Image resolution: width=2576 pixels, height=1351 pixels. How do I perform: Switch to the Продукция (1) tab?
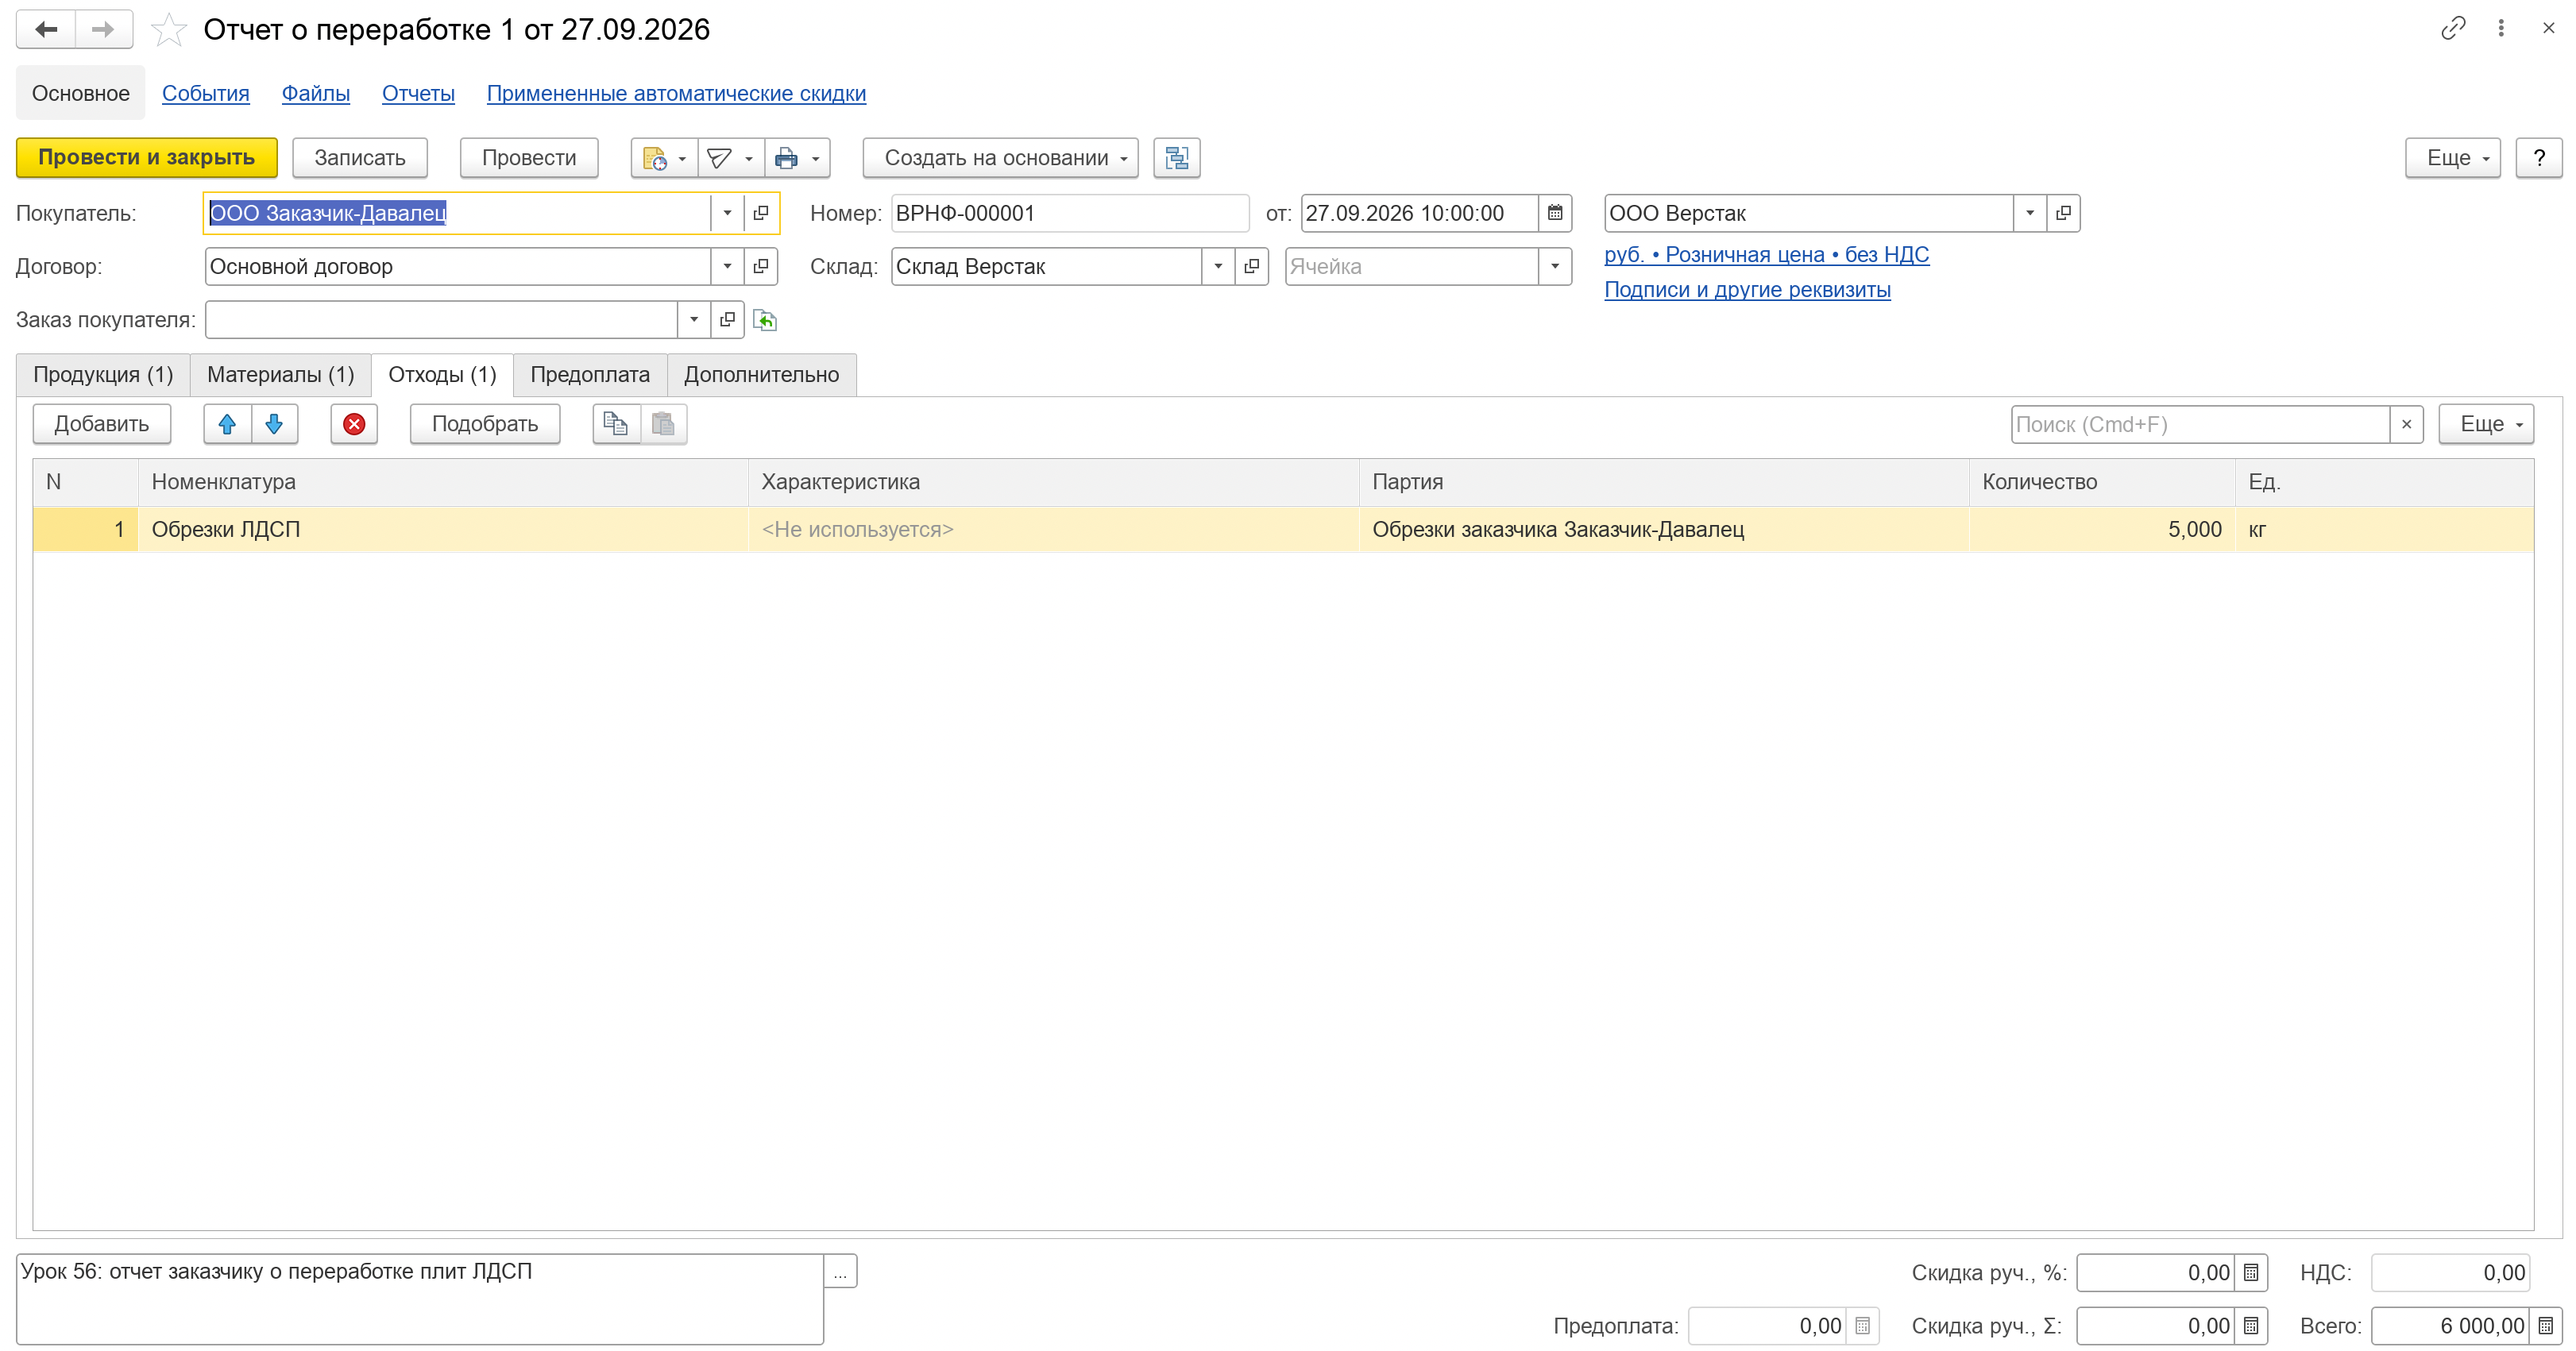point(103,375)
